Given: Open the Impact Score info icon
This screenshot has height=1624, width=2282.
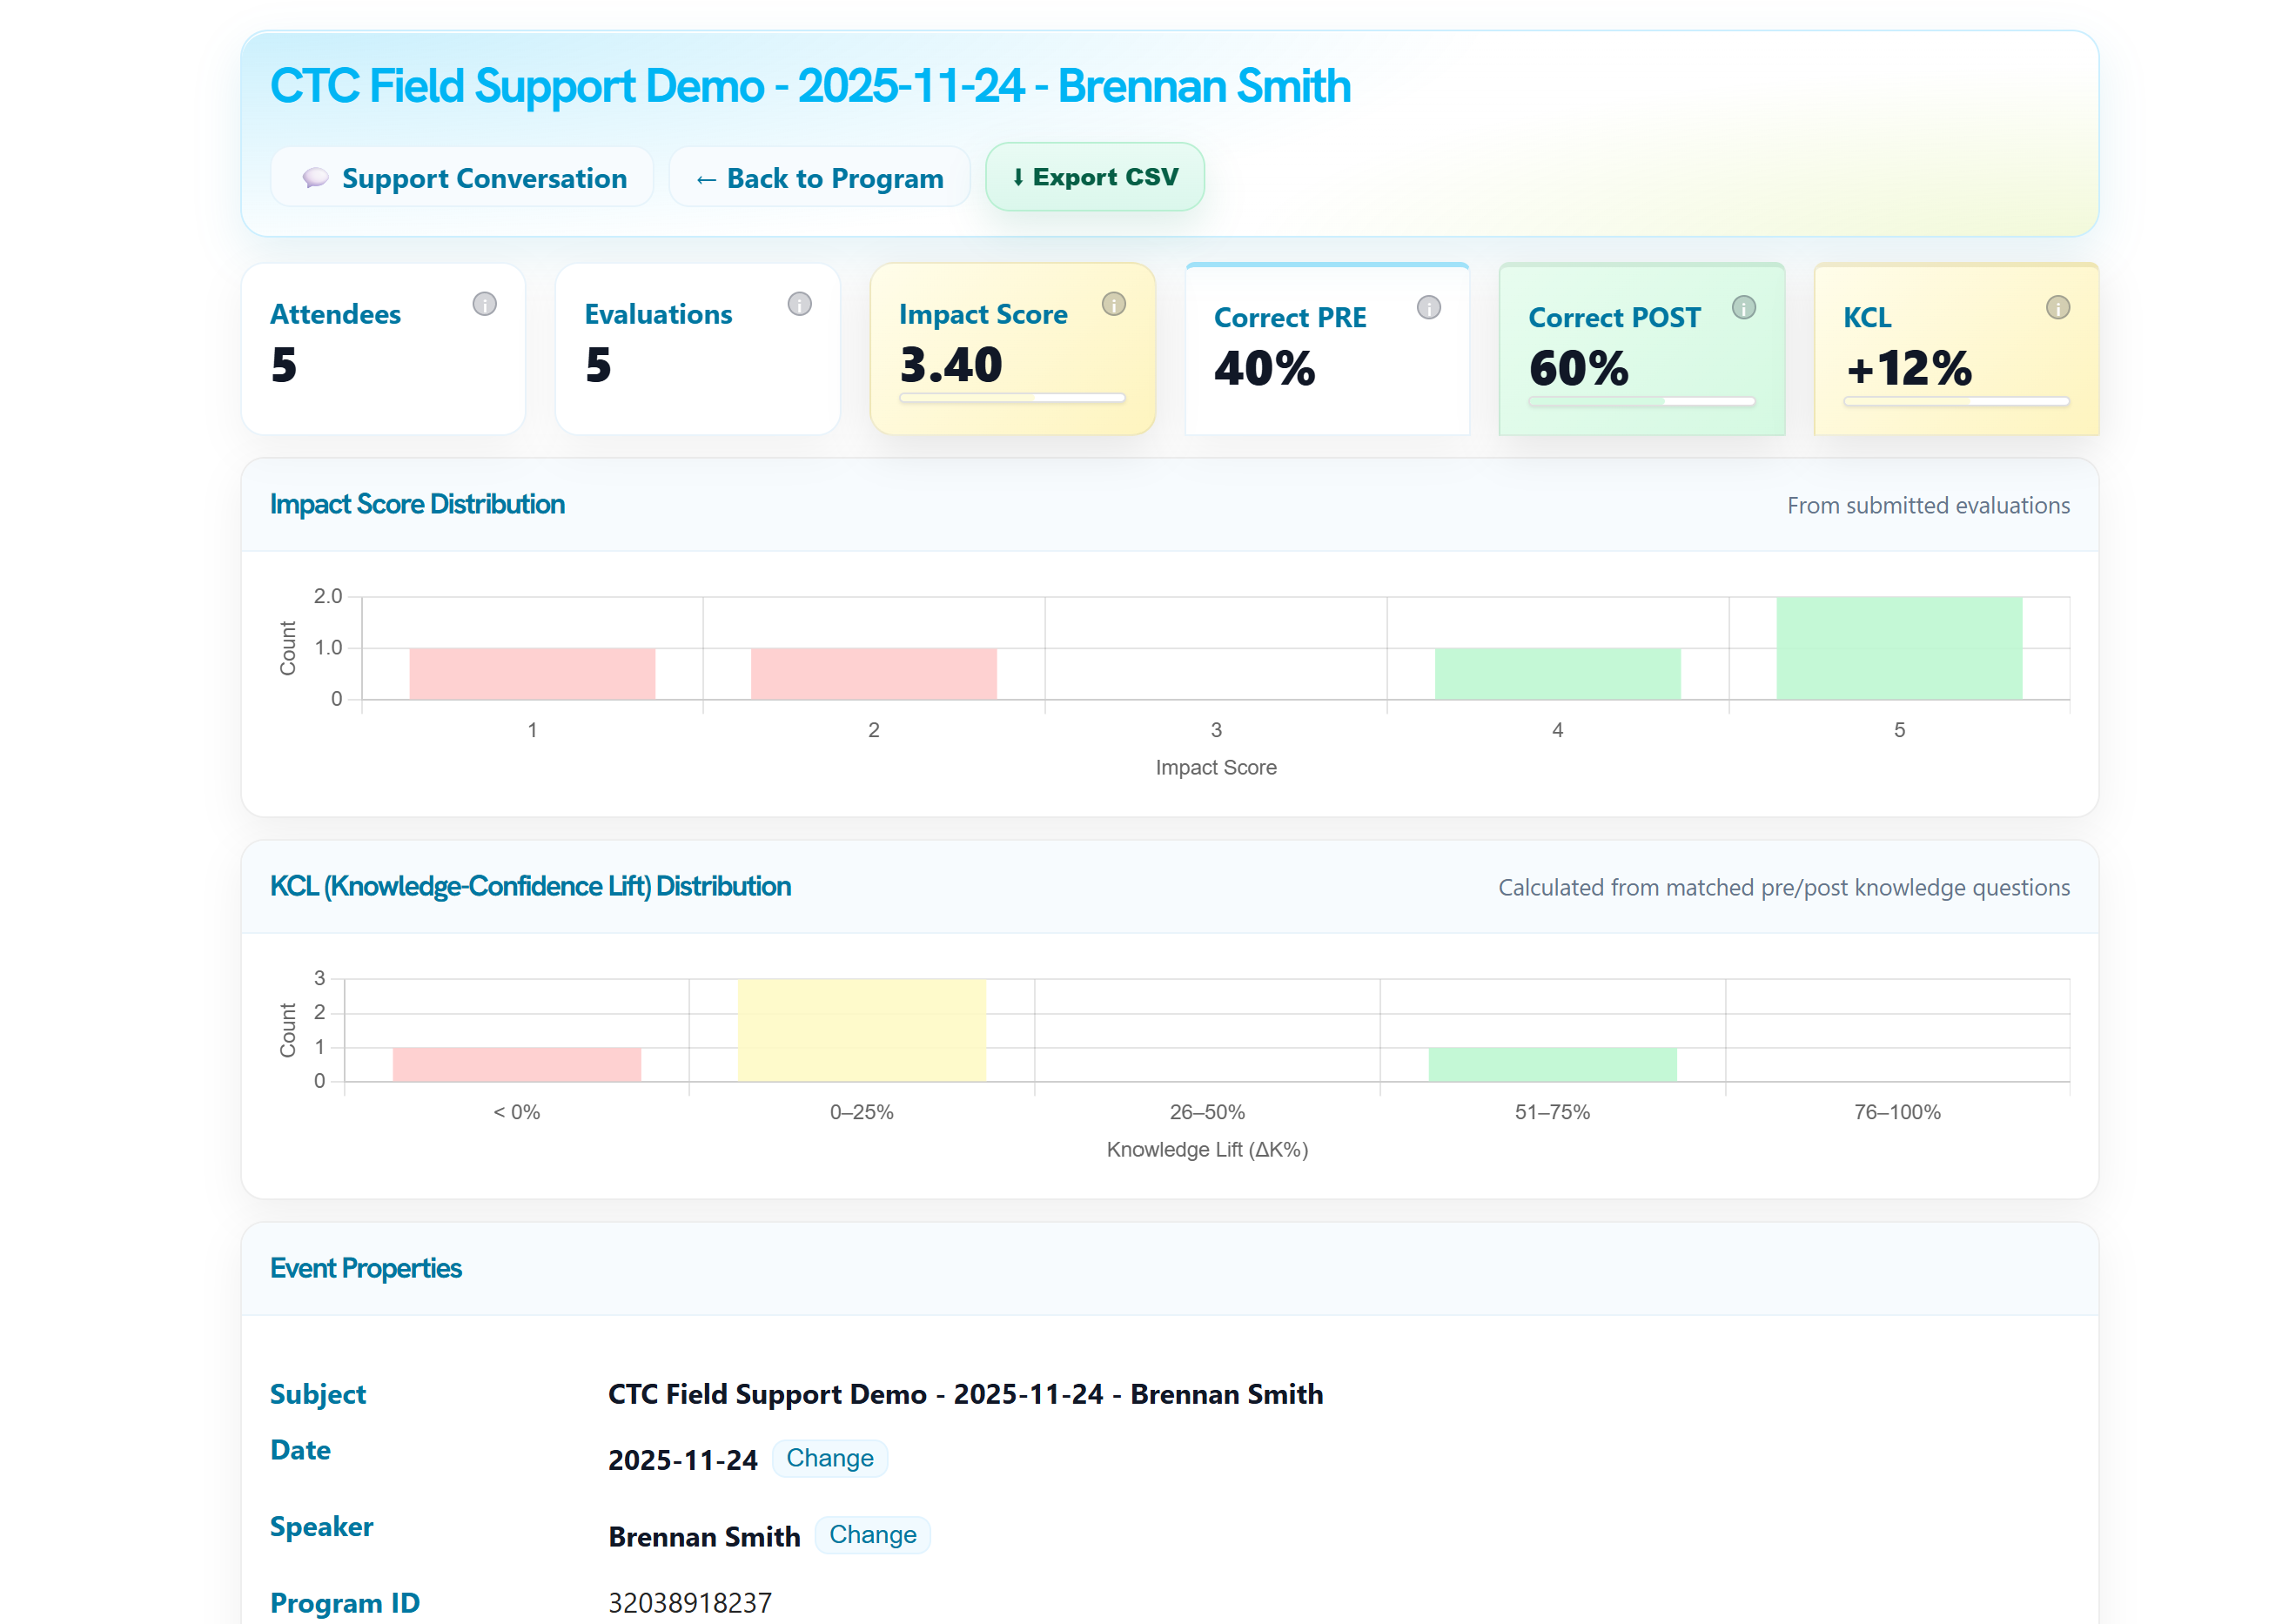Looking at the screenshot, I should point(1113,305).
